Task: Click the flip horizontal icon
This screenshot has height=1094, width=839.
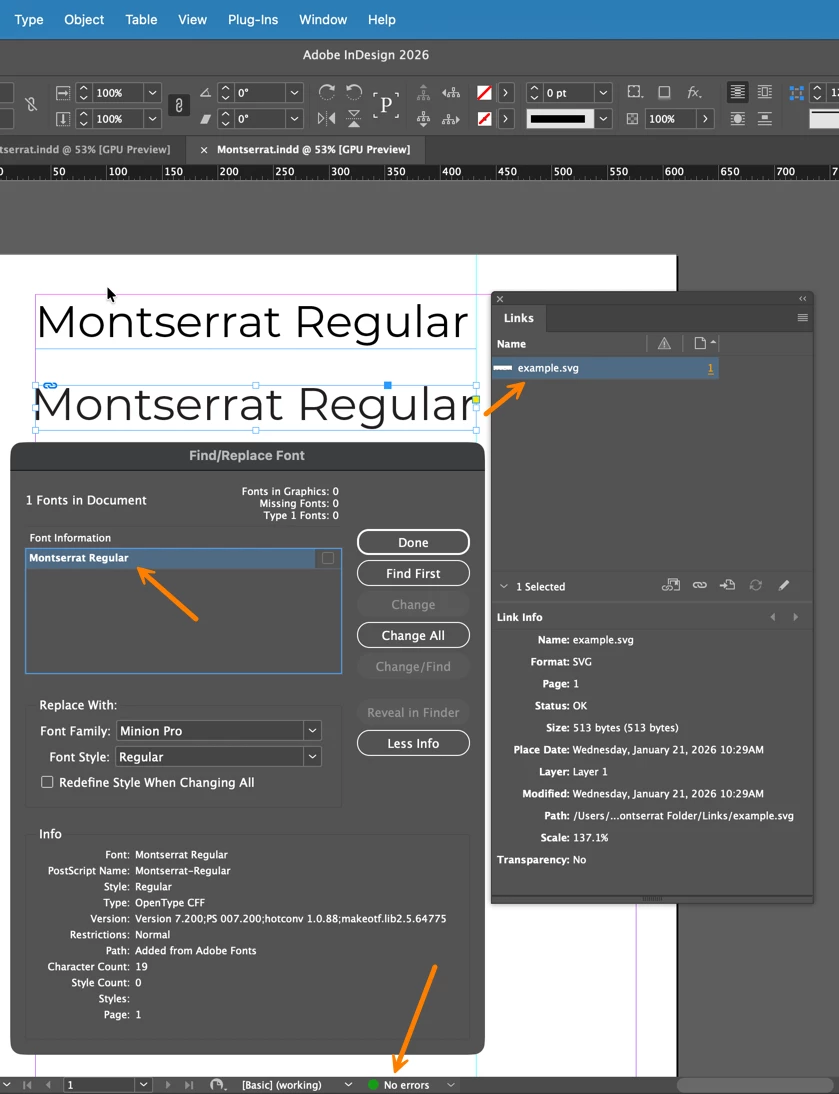Action: pyautogui.click(x=326, y=119)
